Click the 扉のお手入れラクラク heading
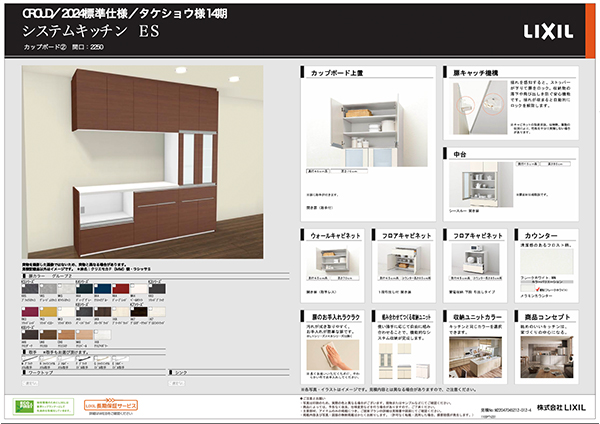Image resolution: width=600 pixels, height=424 pixels. (336, 317)
